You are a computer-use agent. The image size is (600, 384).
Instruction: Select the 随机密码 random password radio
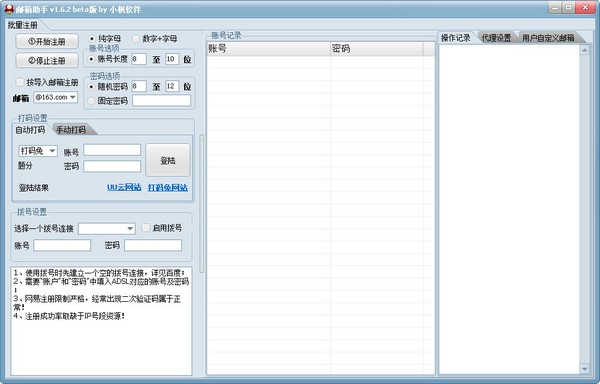pos(91,87)
